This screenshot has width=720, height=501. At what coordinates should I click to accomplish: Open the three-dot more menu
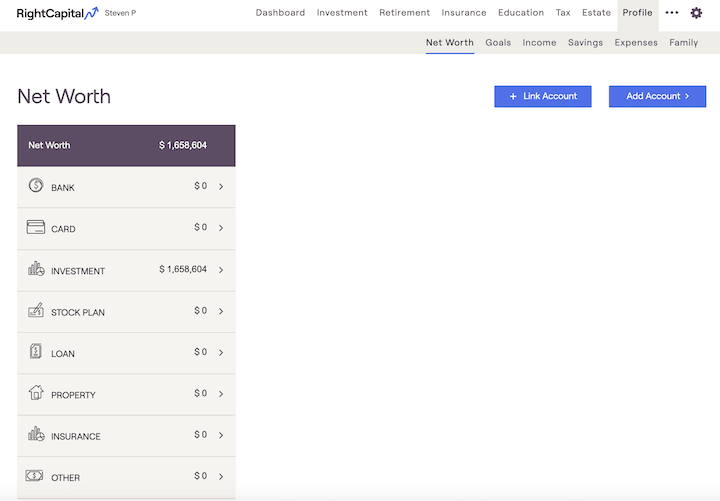(x=671, y=13)
